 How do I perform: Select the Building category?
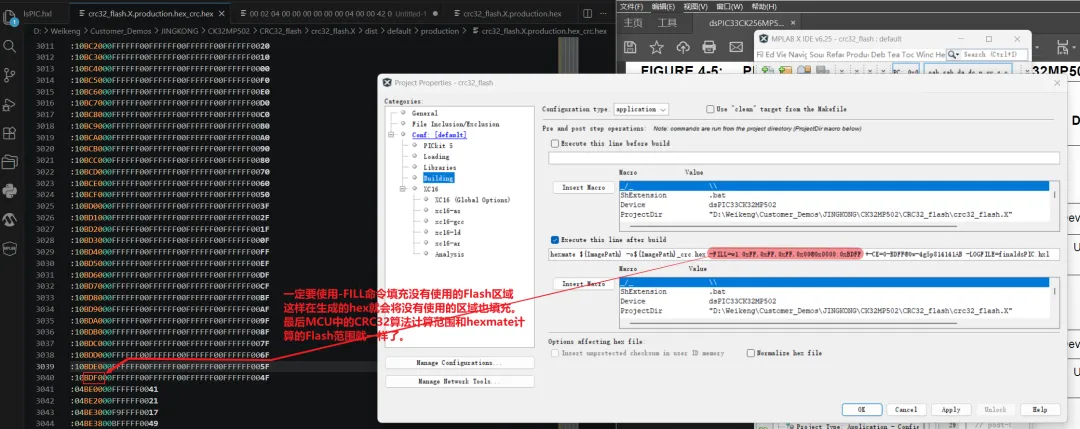[x=438, y=178]
